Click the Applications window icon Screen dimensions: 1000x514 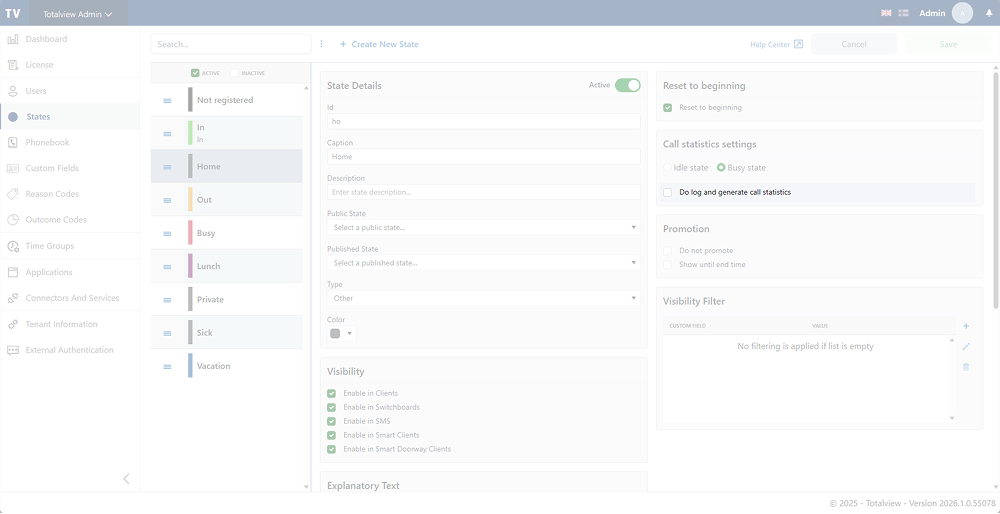tap(12, 272)
